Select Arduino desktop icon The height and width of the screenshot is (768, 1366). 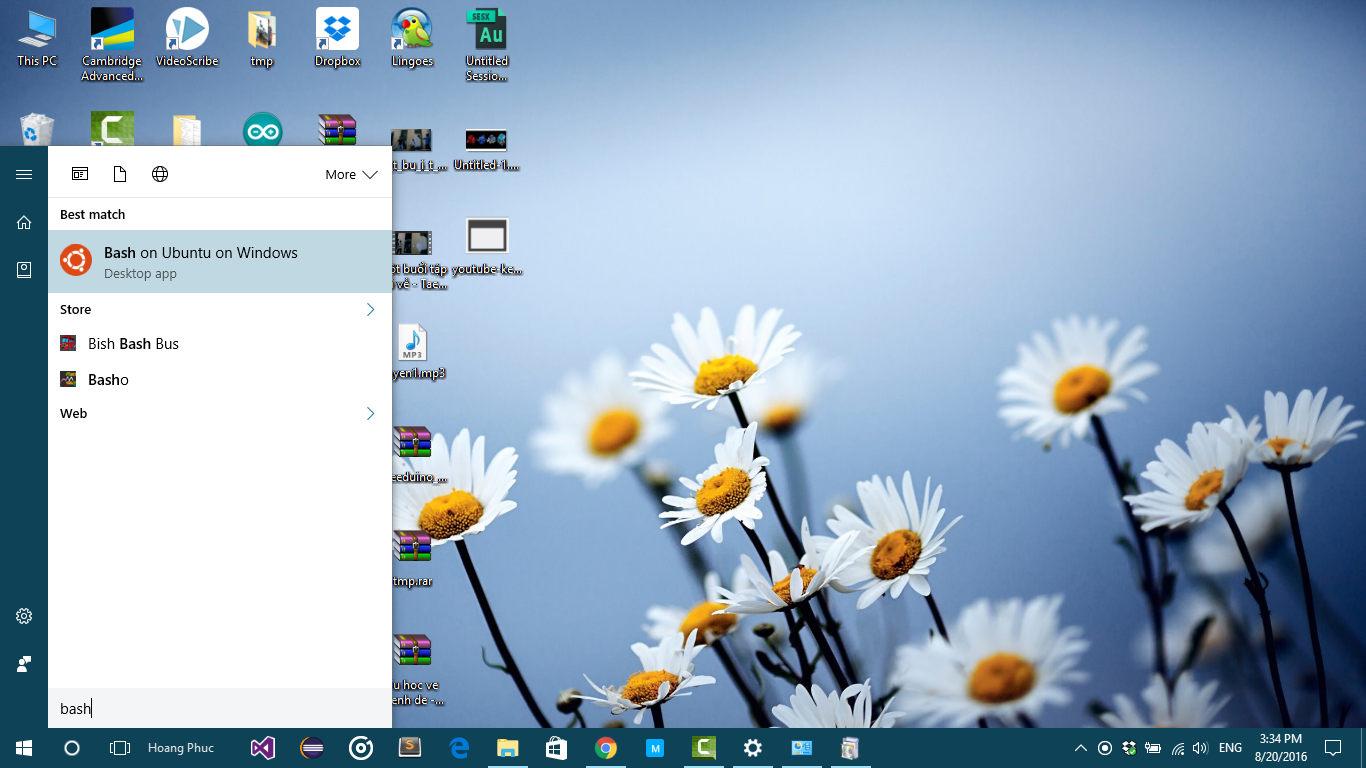(x=262, y=130)
